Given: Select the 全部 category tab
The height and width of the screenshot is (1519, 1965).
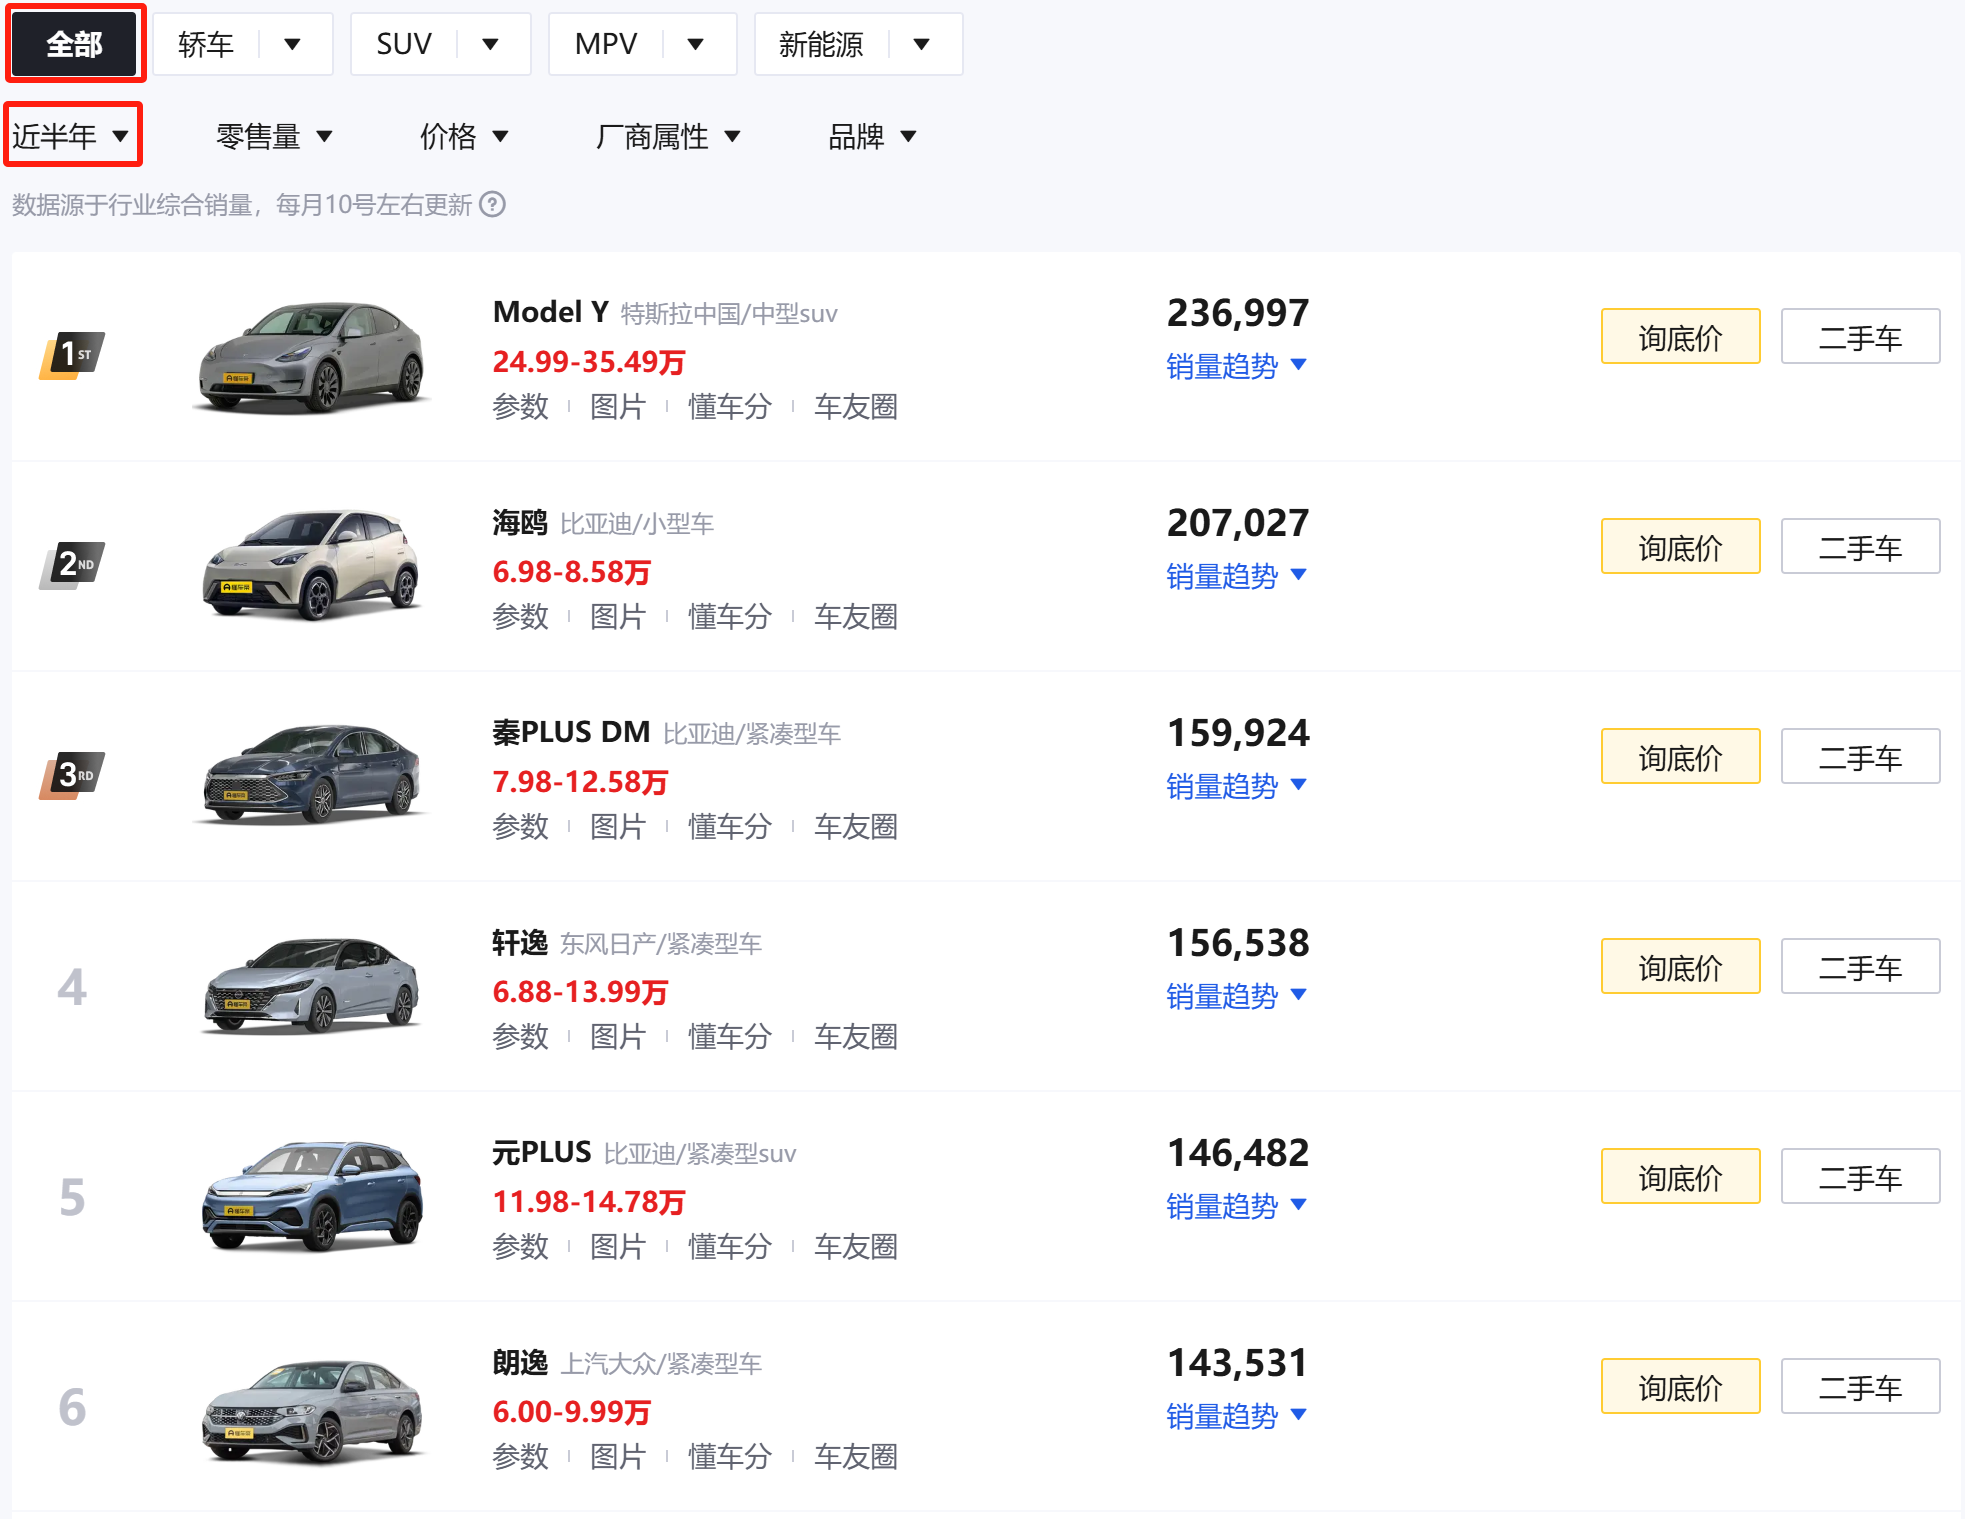Looking at the screenshot, I should point(75,44).
